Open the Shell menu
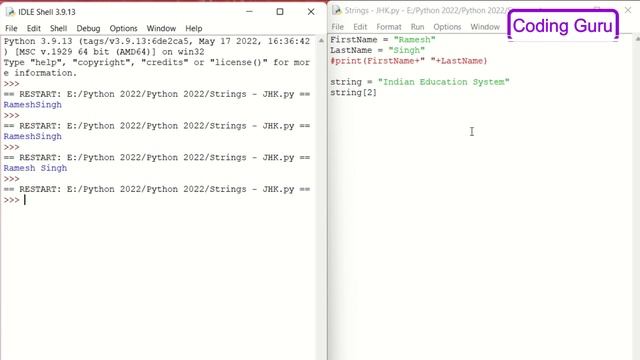 [x=58, y=29]
